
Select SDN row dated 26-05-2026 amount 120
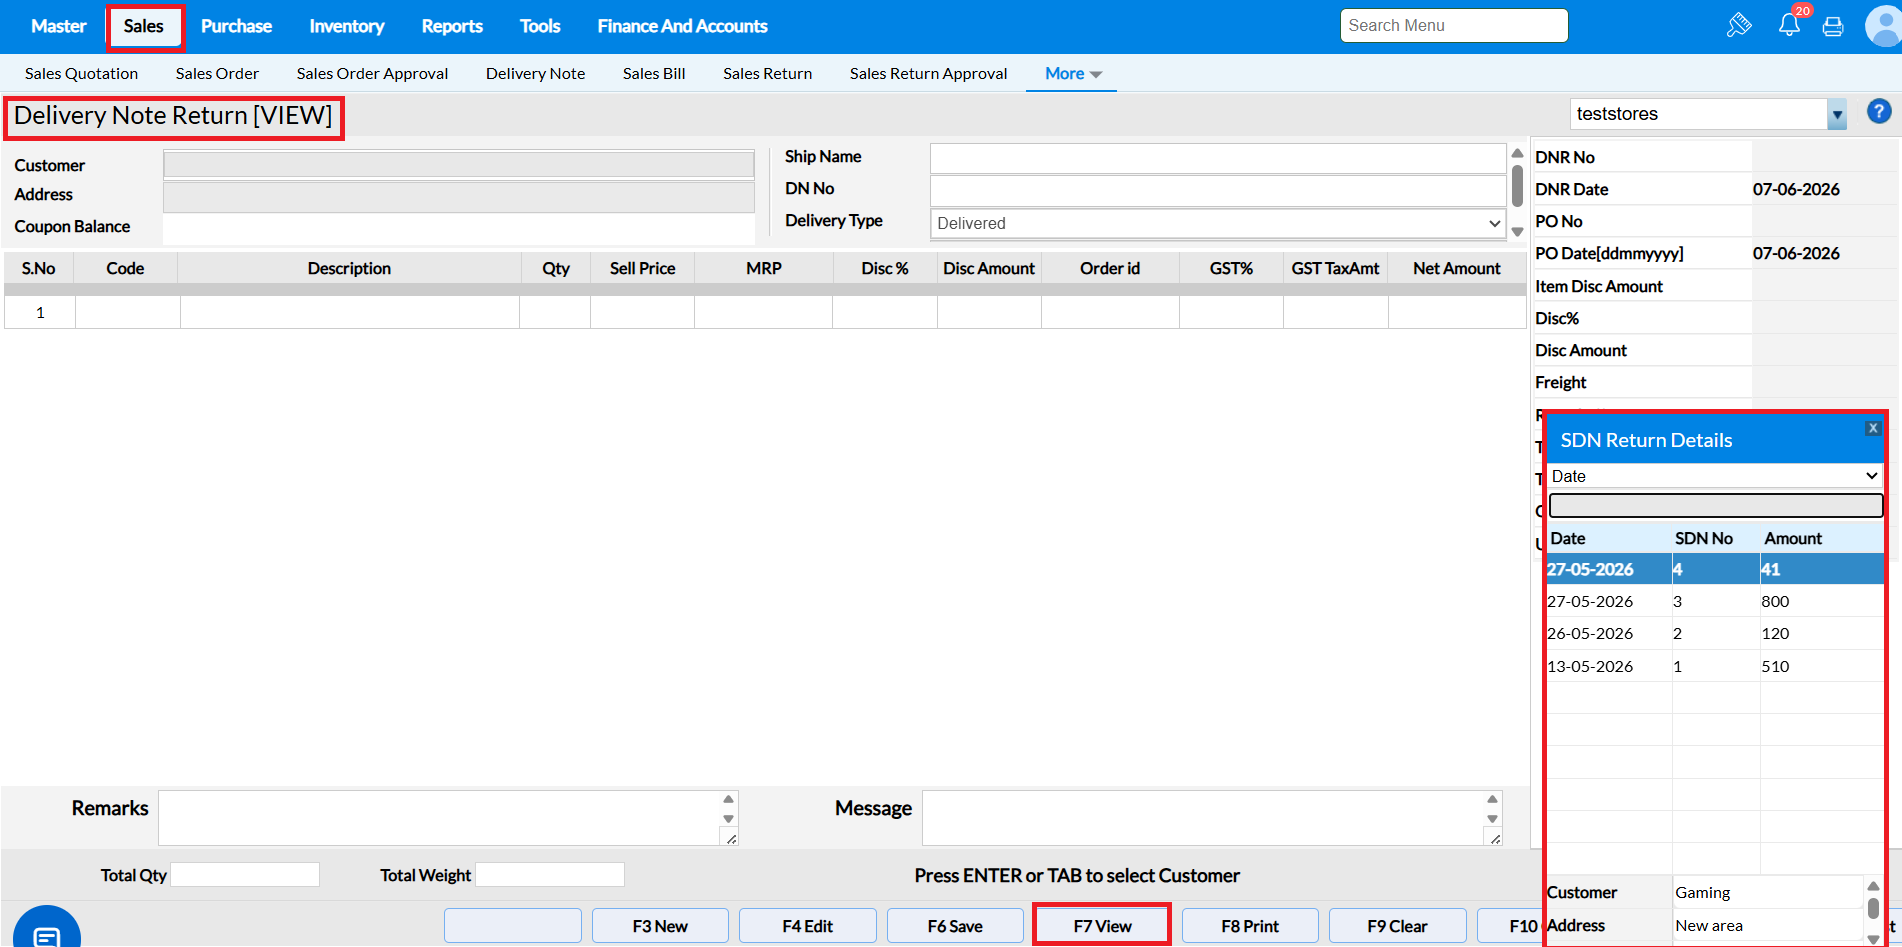pos(1715,633)
